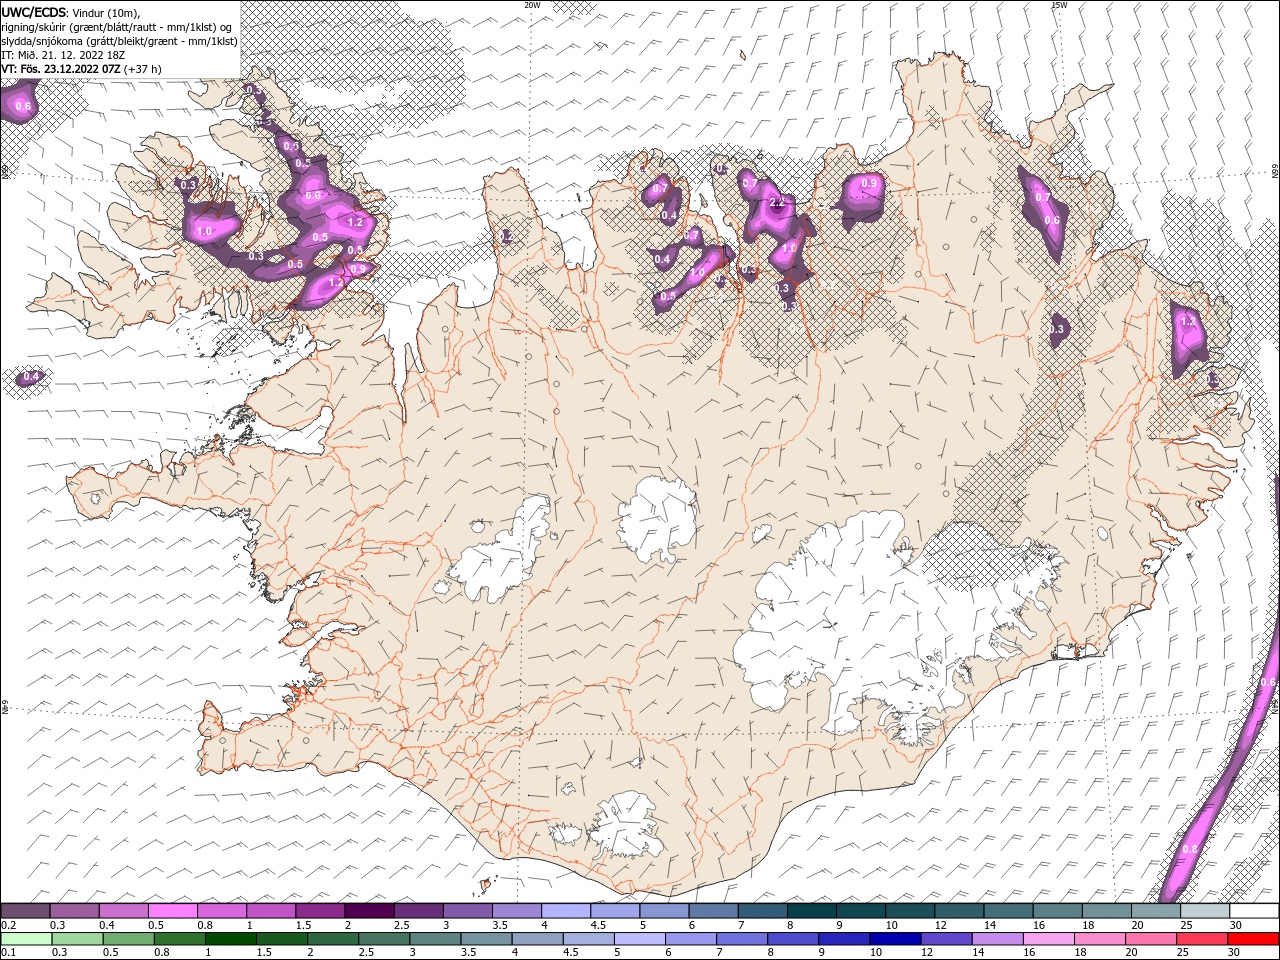
Task: Select the darkest green swatch labeled 1 in the bottom legend row
Action: pyautogui.click(x=231, y=938)
